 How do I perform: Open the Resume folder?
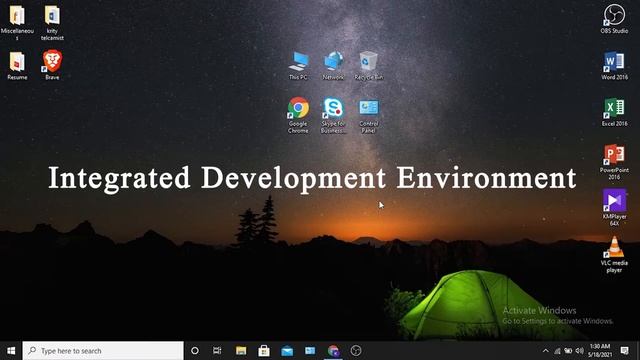pyautogui.click(x=17, y=65)
